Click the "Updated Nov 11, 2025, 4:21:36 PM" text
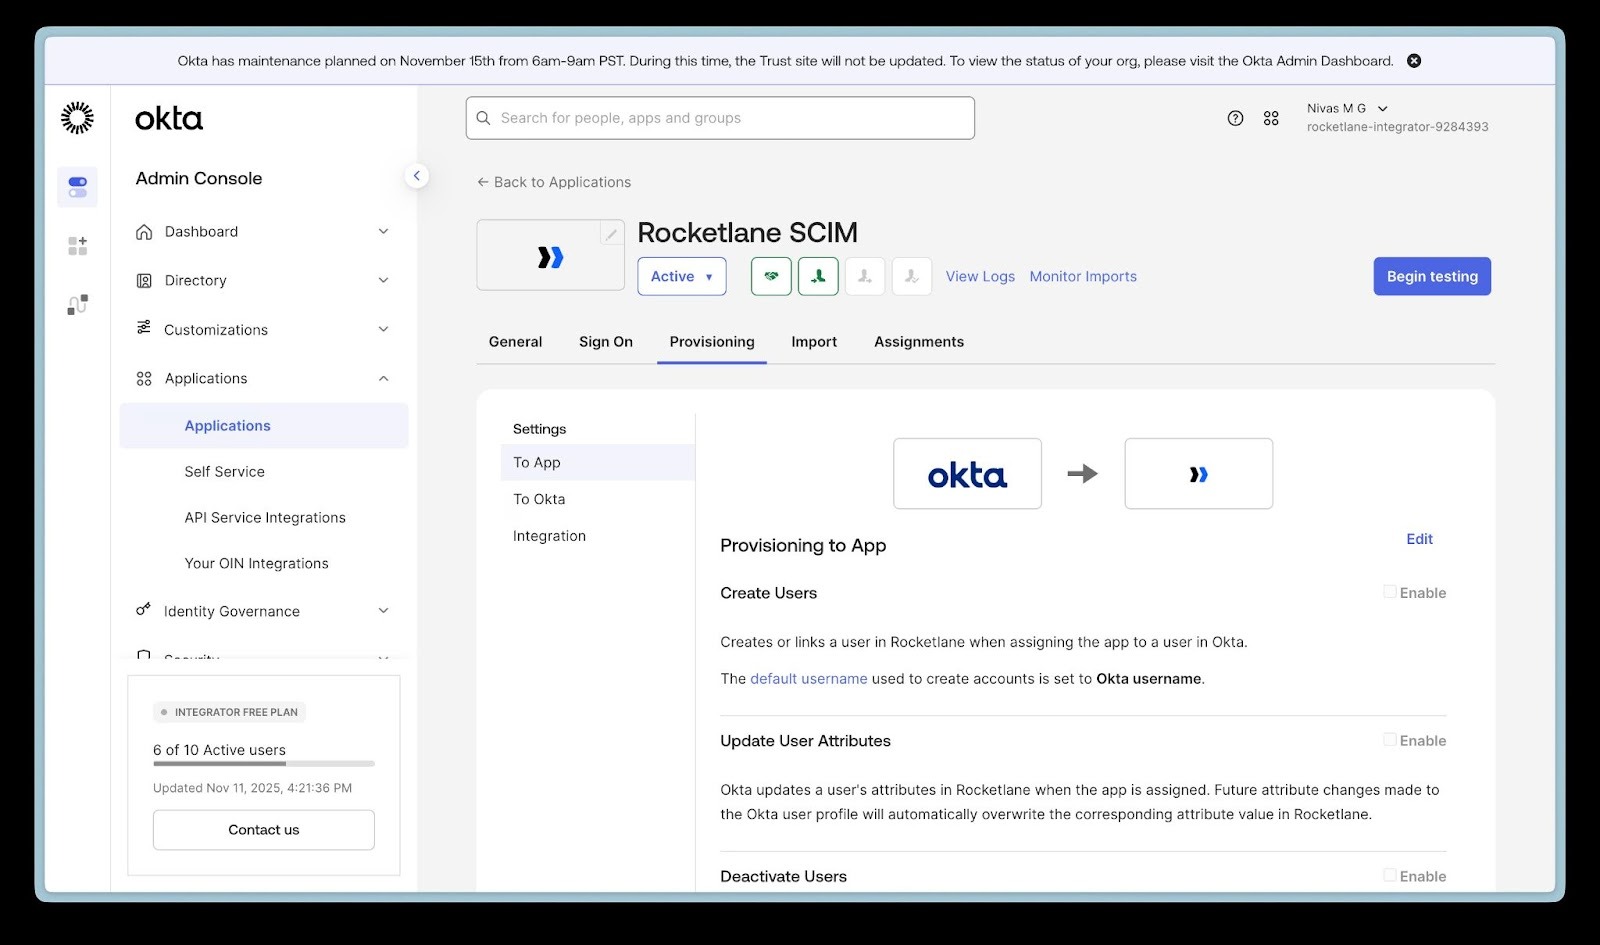Viewport: 1600px width, 945px height. click(x=252, y=788)
